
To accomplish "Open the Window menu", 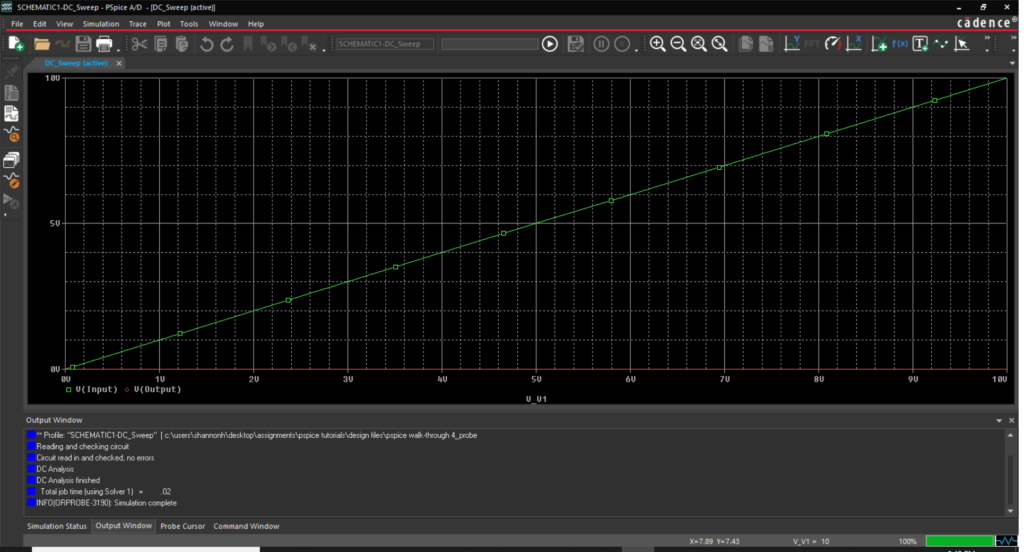I will 223,24.
